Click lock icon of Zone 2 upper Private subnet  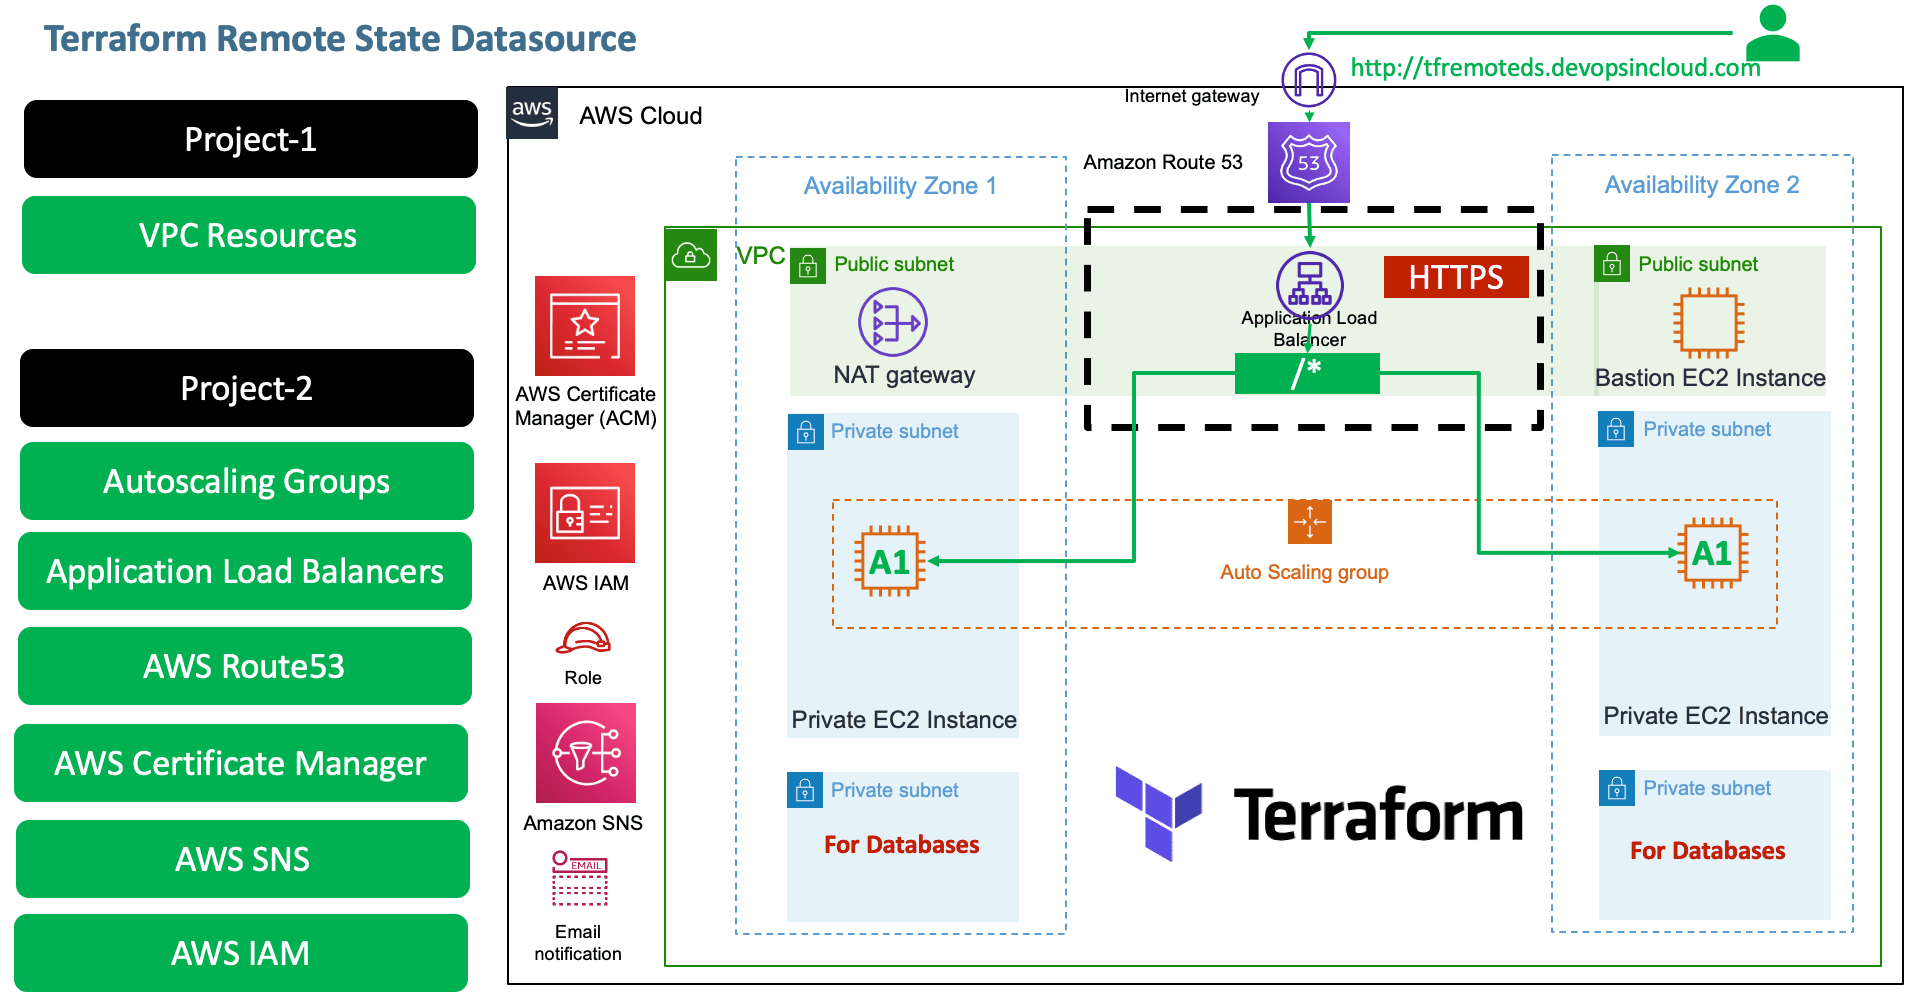(x=1616, y=429)
